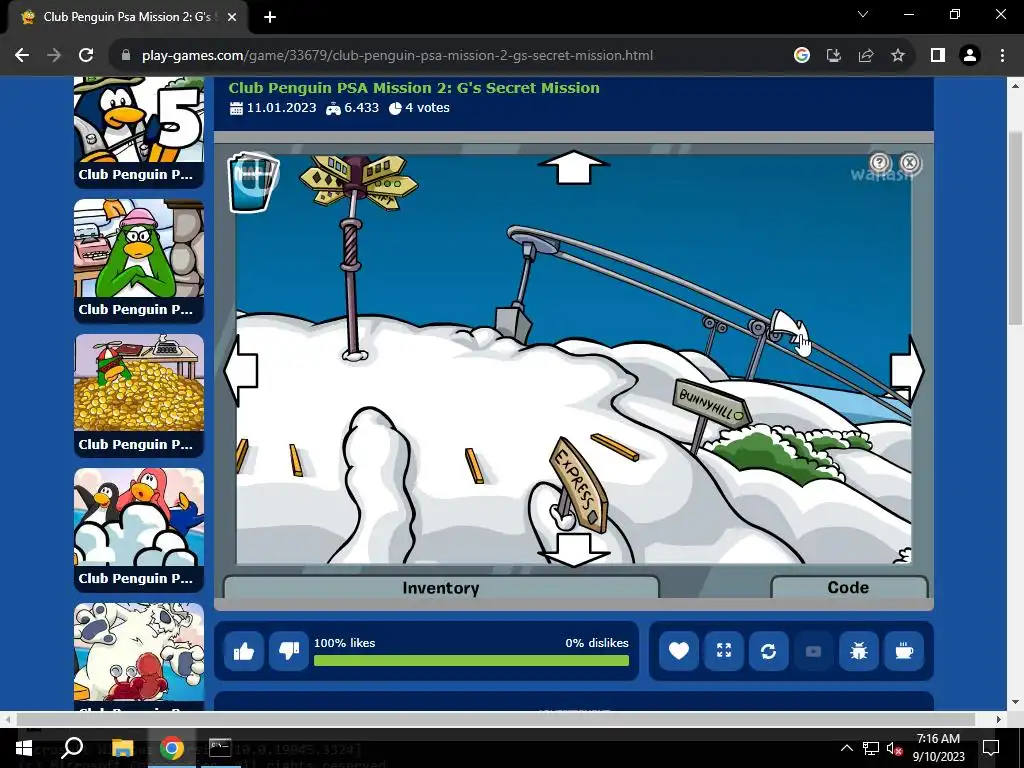Open the polar bear game thumbnail
The height and width of the screenshot is (768, 1024).
tap(138, 656)
